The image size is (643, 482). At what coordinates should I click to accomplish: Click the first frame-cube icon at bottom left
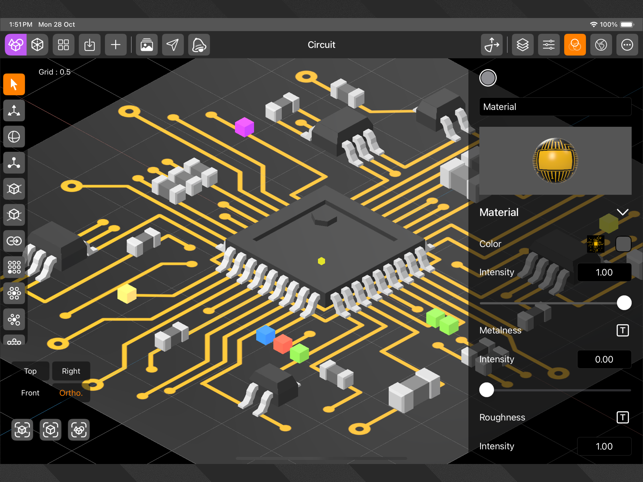(x=22, y=430)
